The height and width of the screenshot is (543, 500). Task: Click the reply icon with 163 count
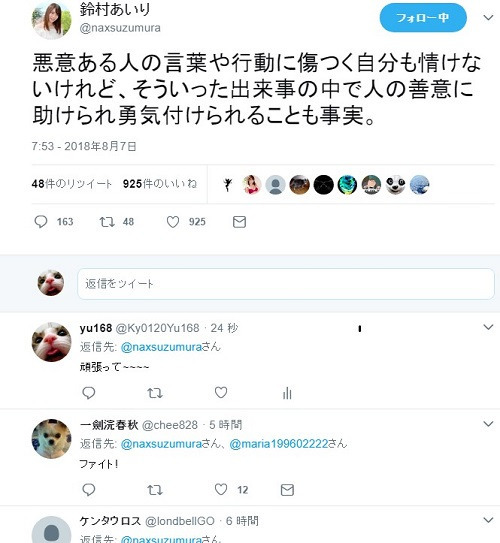[41, 222]
